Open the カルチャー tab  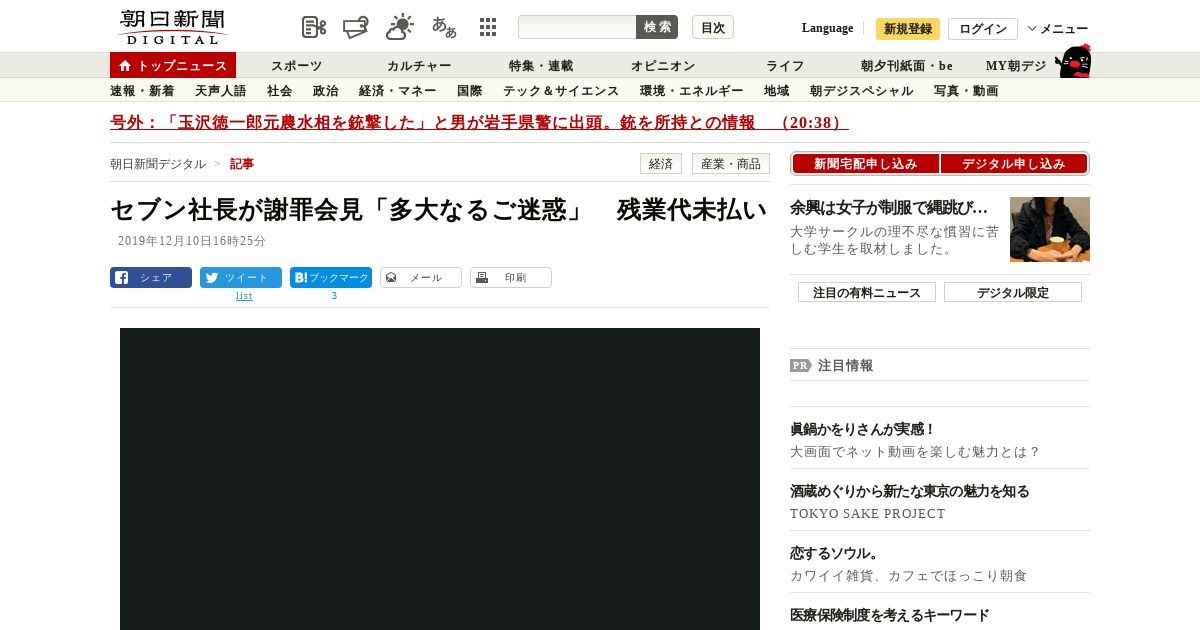coord(419,66)
